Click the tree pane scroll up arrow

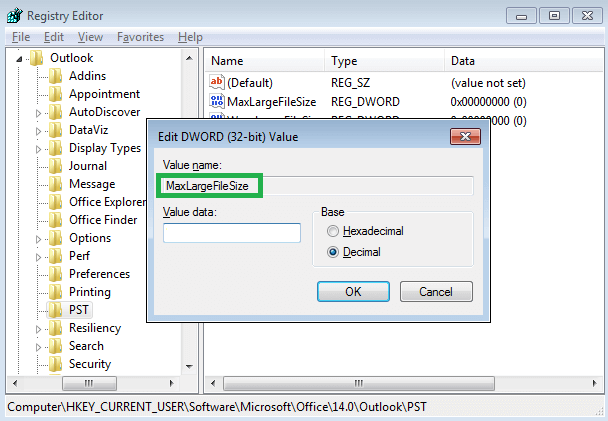click(189, 58)
